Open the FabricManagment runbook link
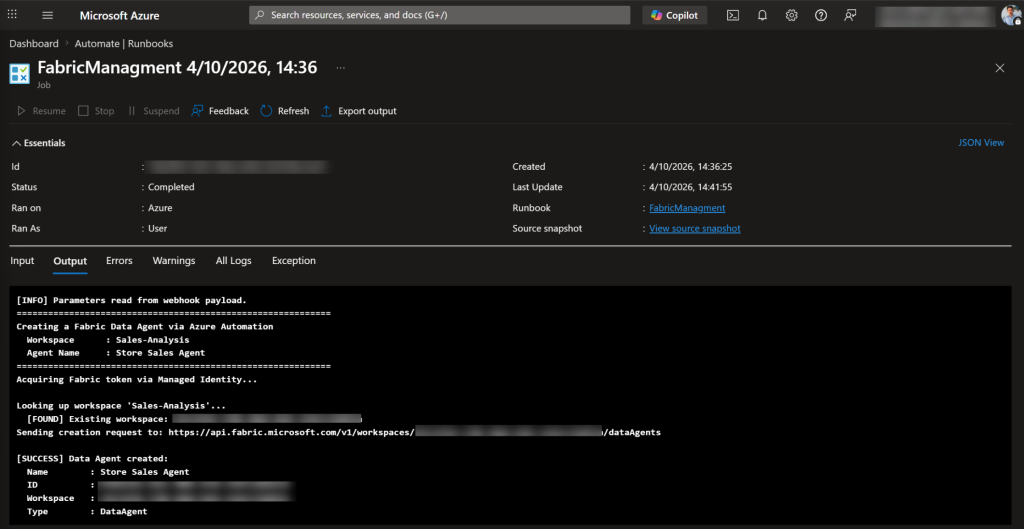1024x529 pixels. coord(687,208)
